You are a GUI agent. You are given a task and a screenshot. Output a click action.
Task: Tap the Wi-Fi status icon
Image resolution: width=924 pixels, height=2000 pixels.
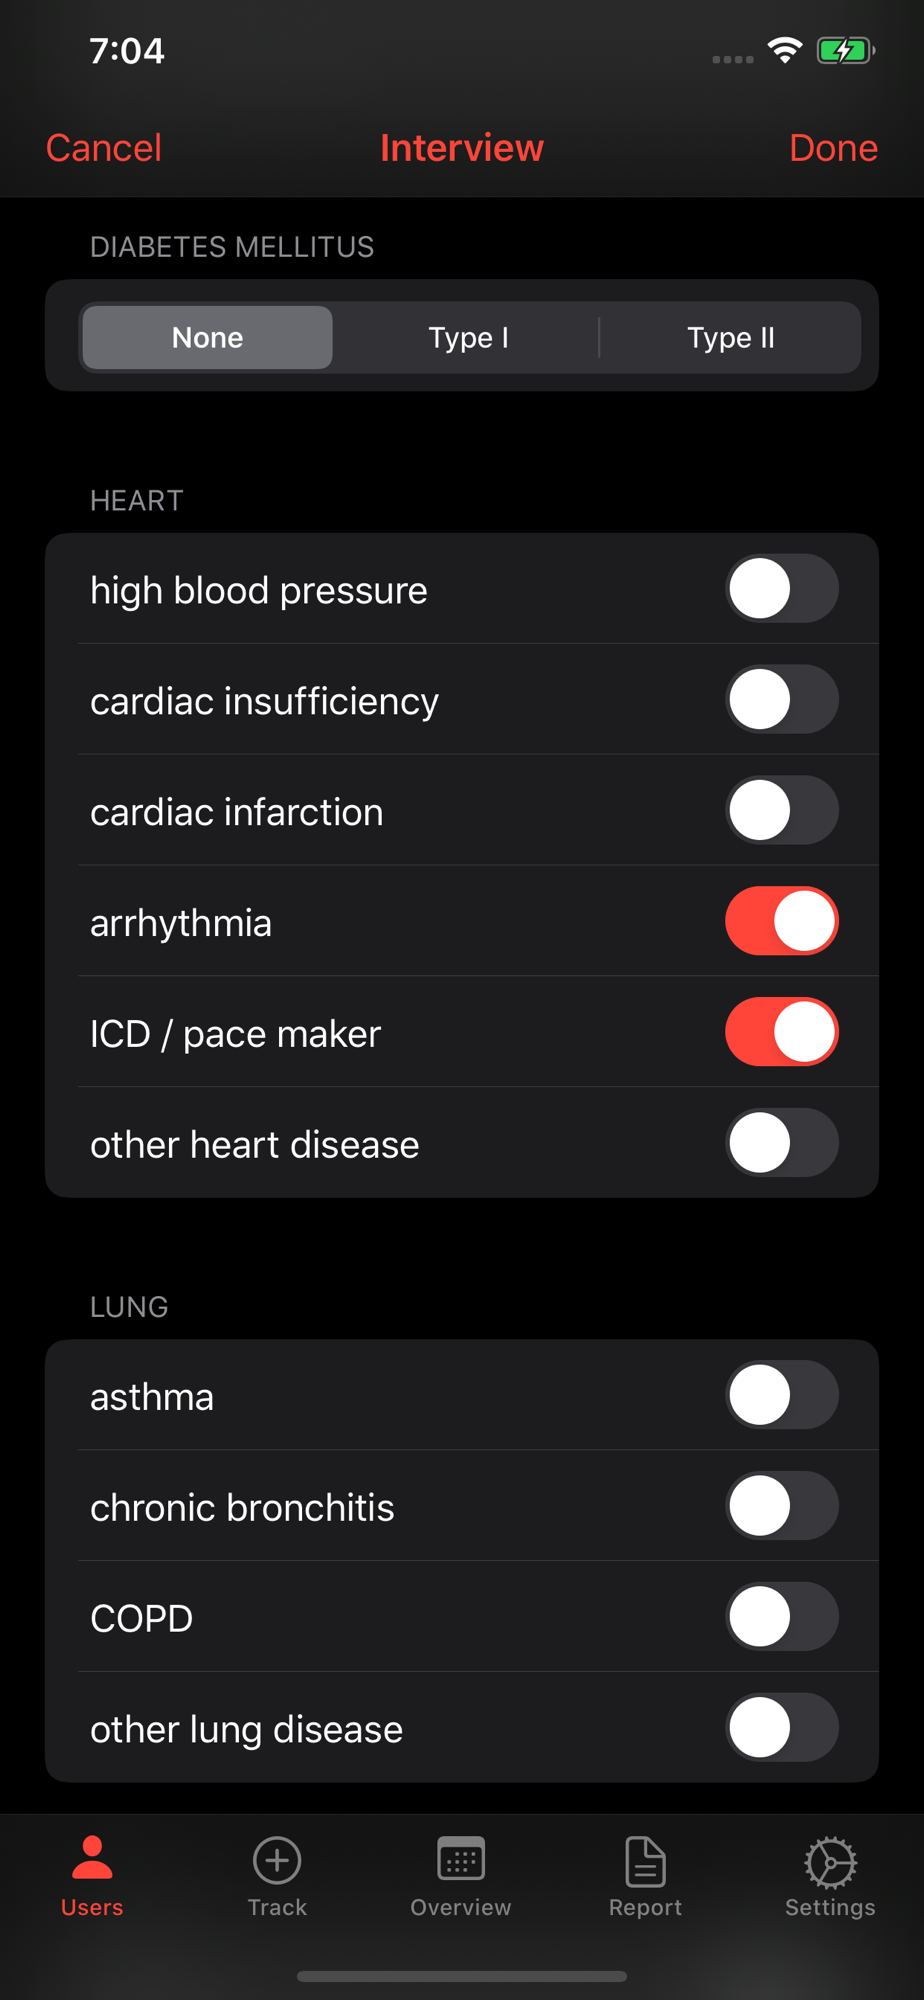[785, 50]
